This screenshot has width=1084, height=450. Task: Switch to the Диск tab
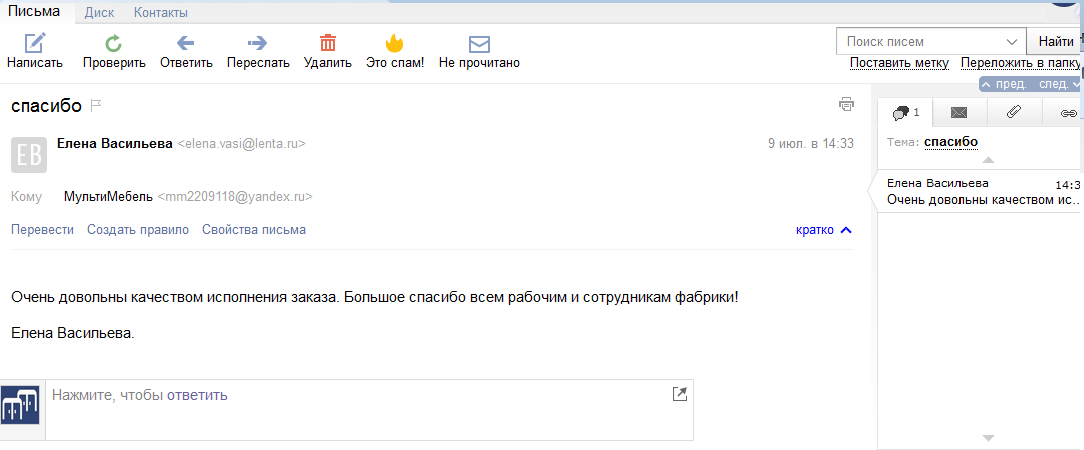[99, 13]
